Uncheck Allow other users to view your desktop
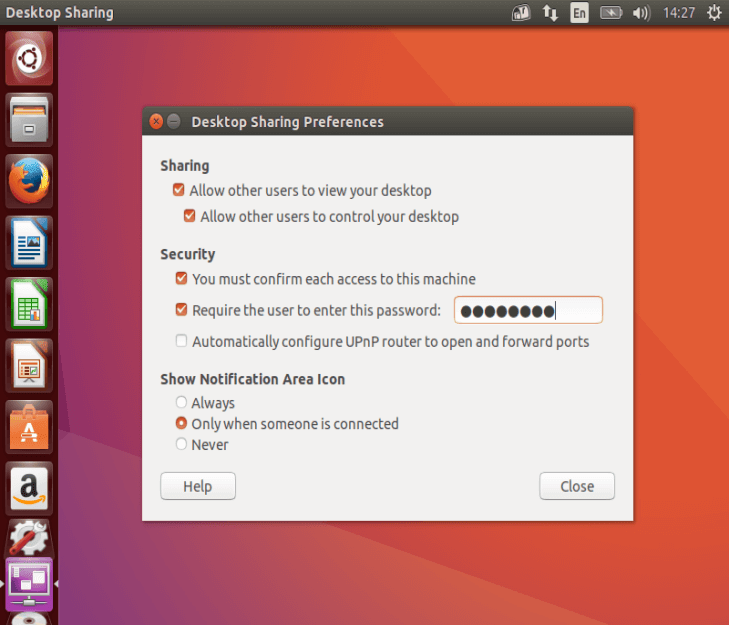The width and height of the screenshot is (729, 625). (x=179, y=190)
